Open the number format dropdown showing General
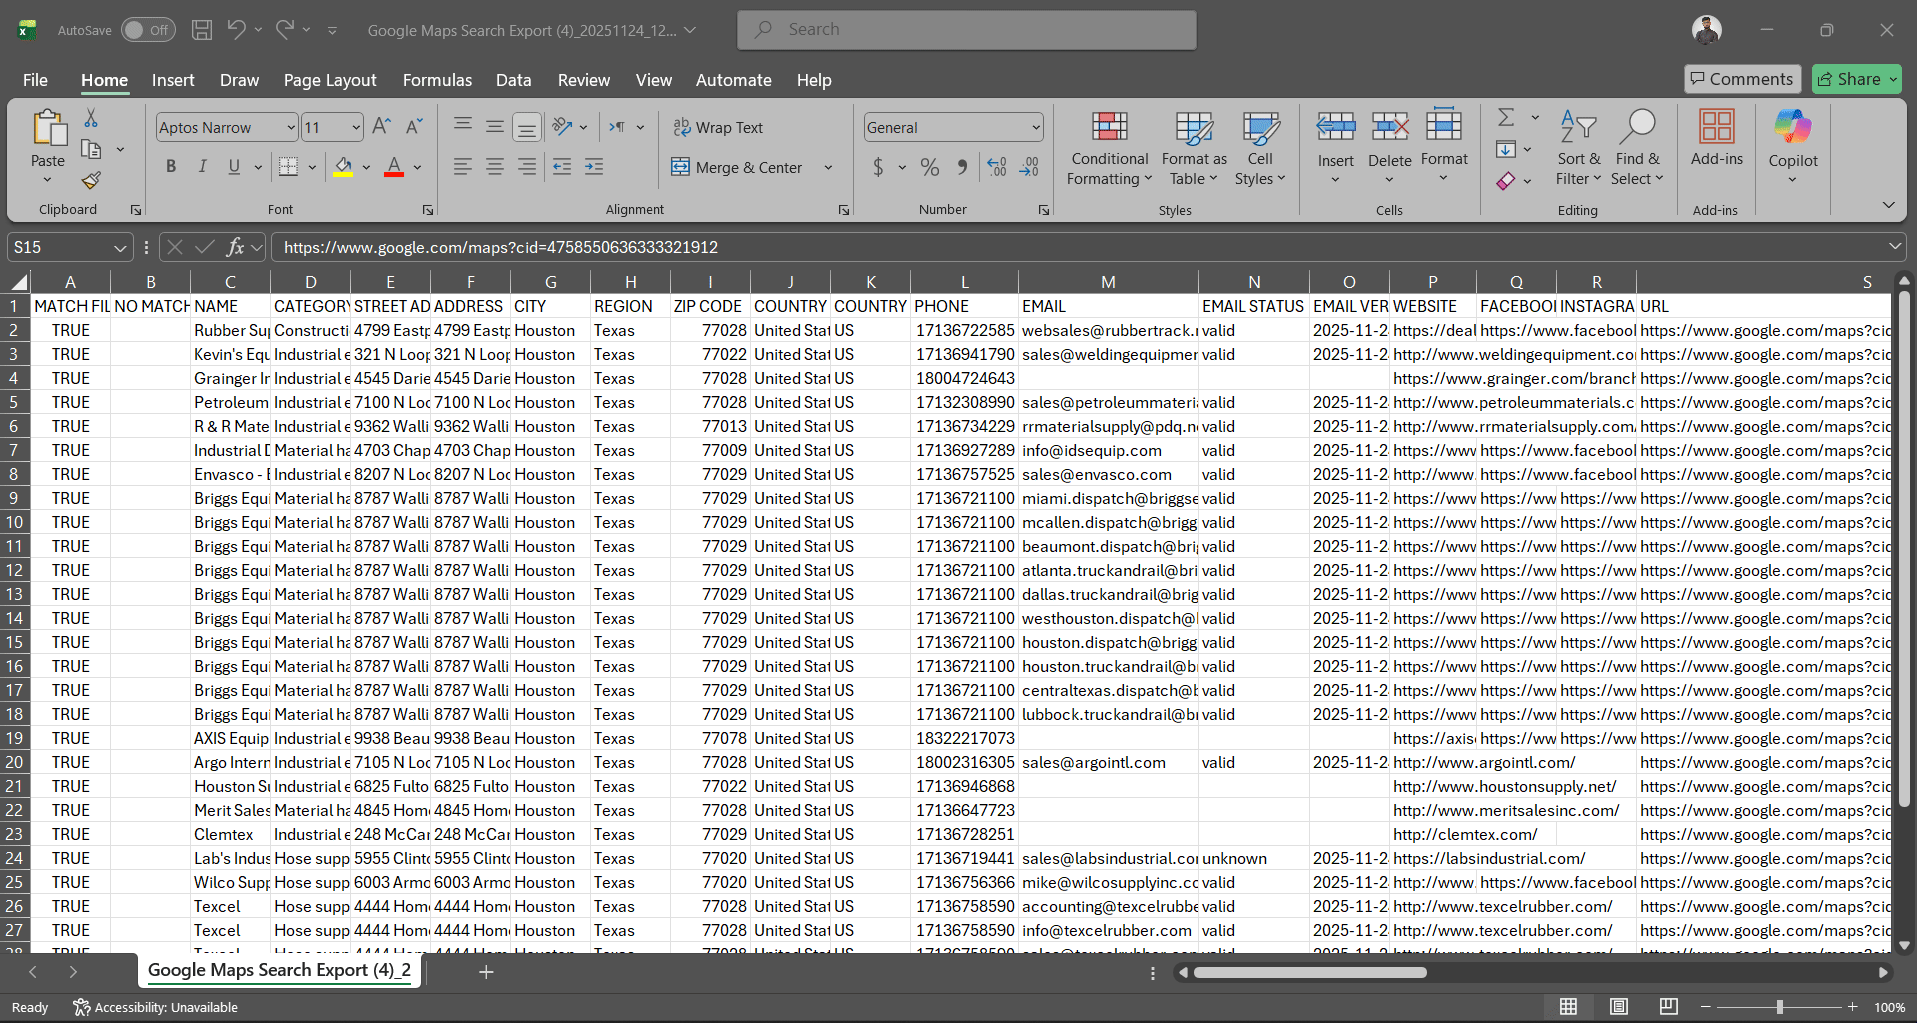Screen dimensions: 1917x1023 pos(951,127)
